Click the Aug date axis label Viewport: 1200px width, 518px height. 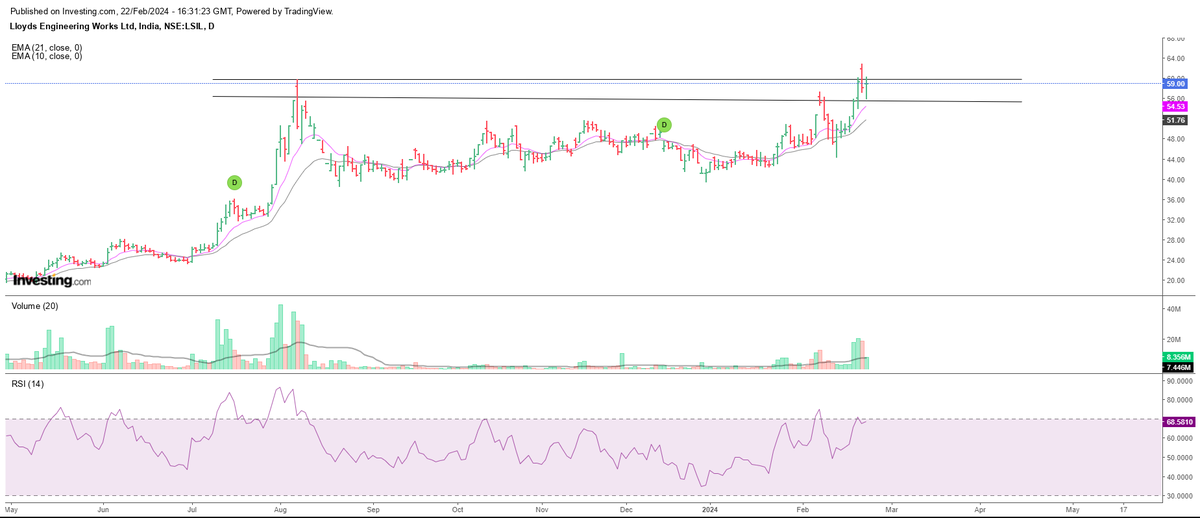coord(279,508)
